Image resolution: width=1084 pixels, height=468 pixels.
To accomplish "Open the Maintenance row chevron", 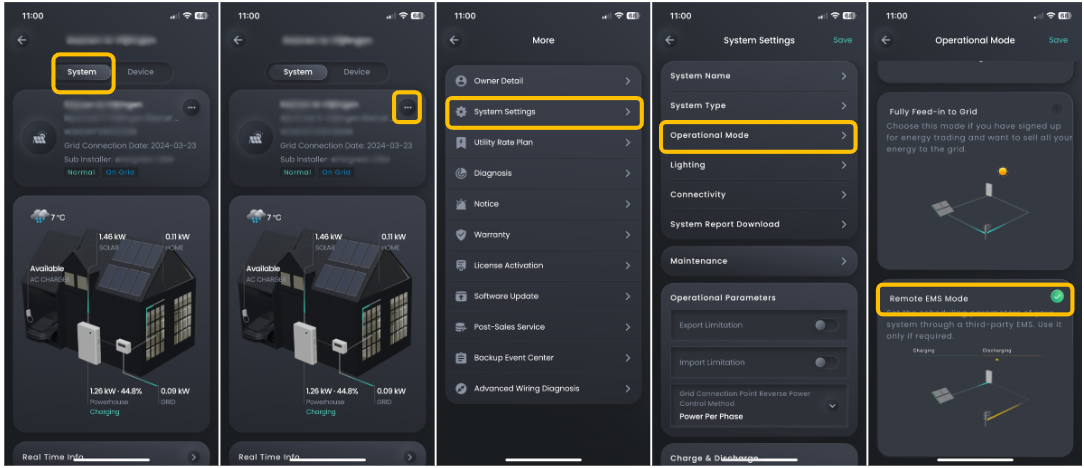I will click(x=843, y=261).
